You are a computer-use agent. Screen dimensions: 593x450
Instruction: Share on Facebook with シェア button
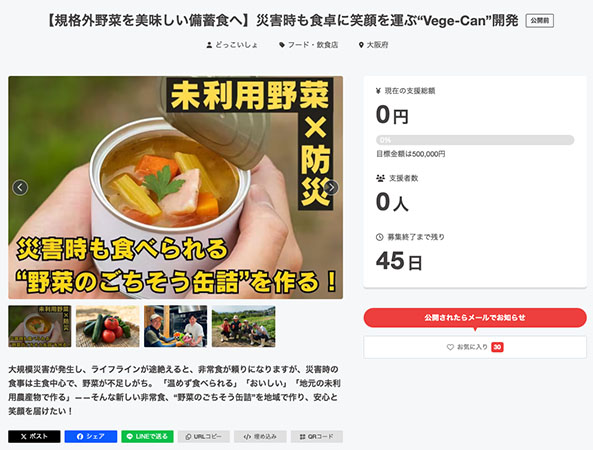coord(91,436)
